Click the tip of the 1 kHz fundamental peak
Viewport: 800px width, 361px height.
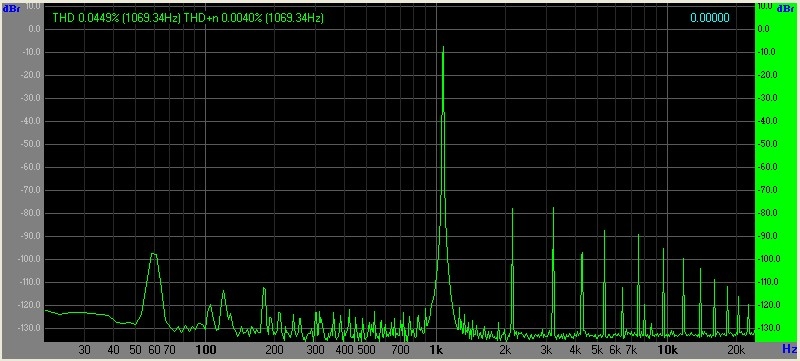(443, 47)
